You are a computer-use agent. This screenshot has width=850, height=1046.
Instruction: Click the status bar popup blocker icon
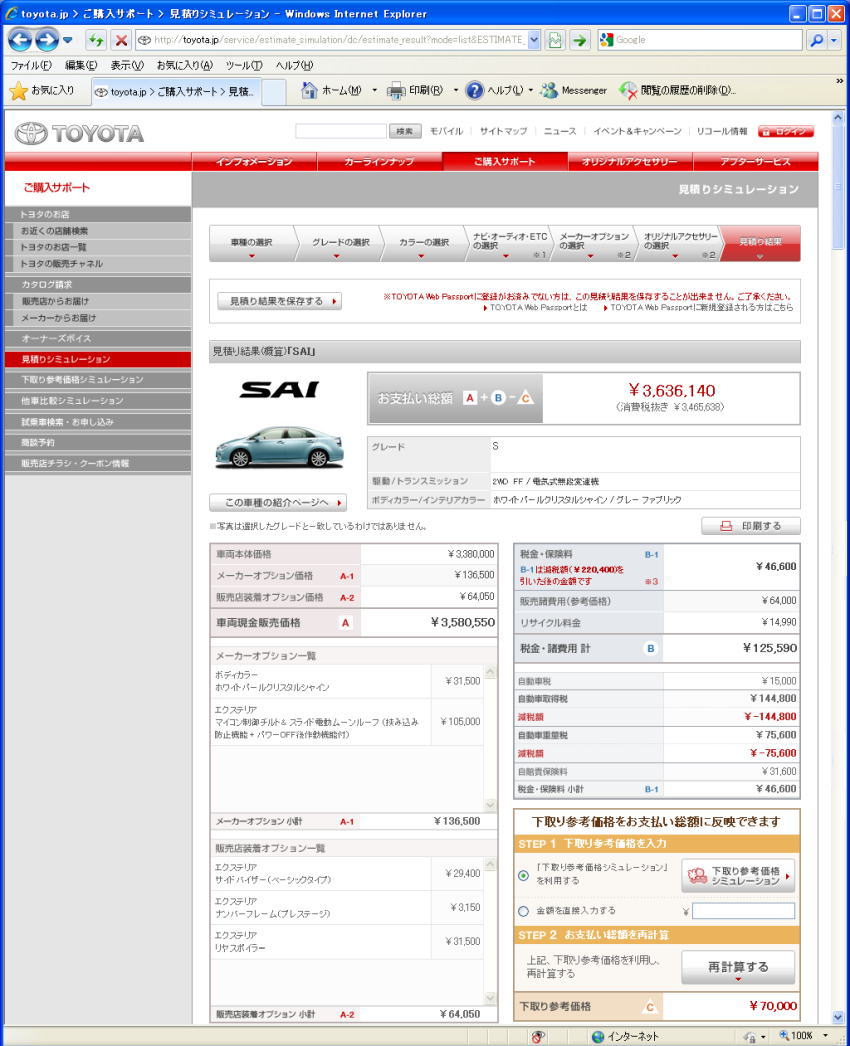tap(538, 1036)
